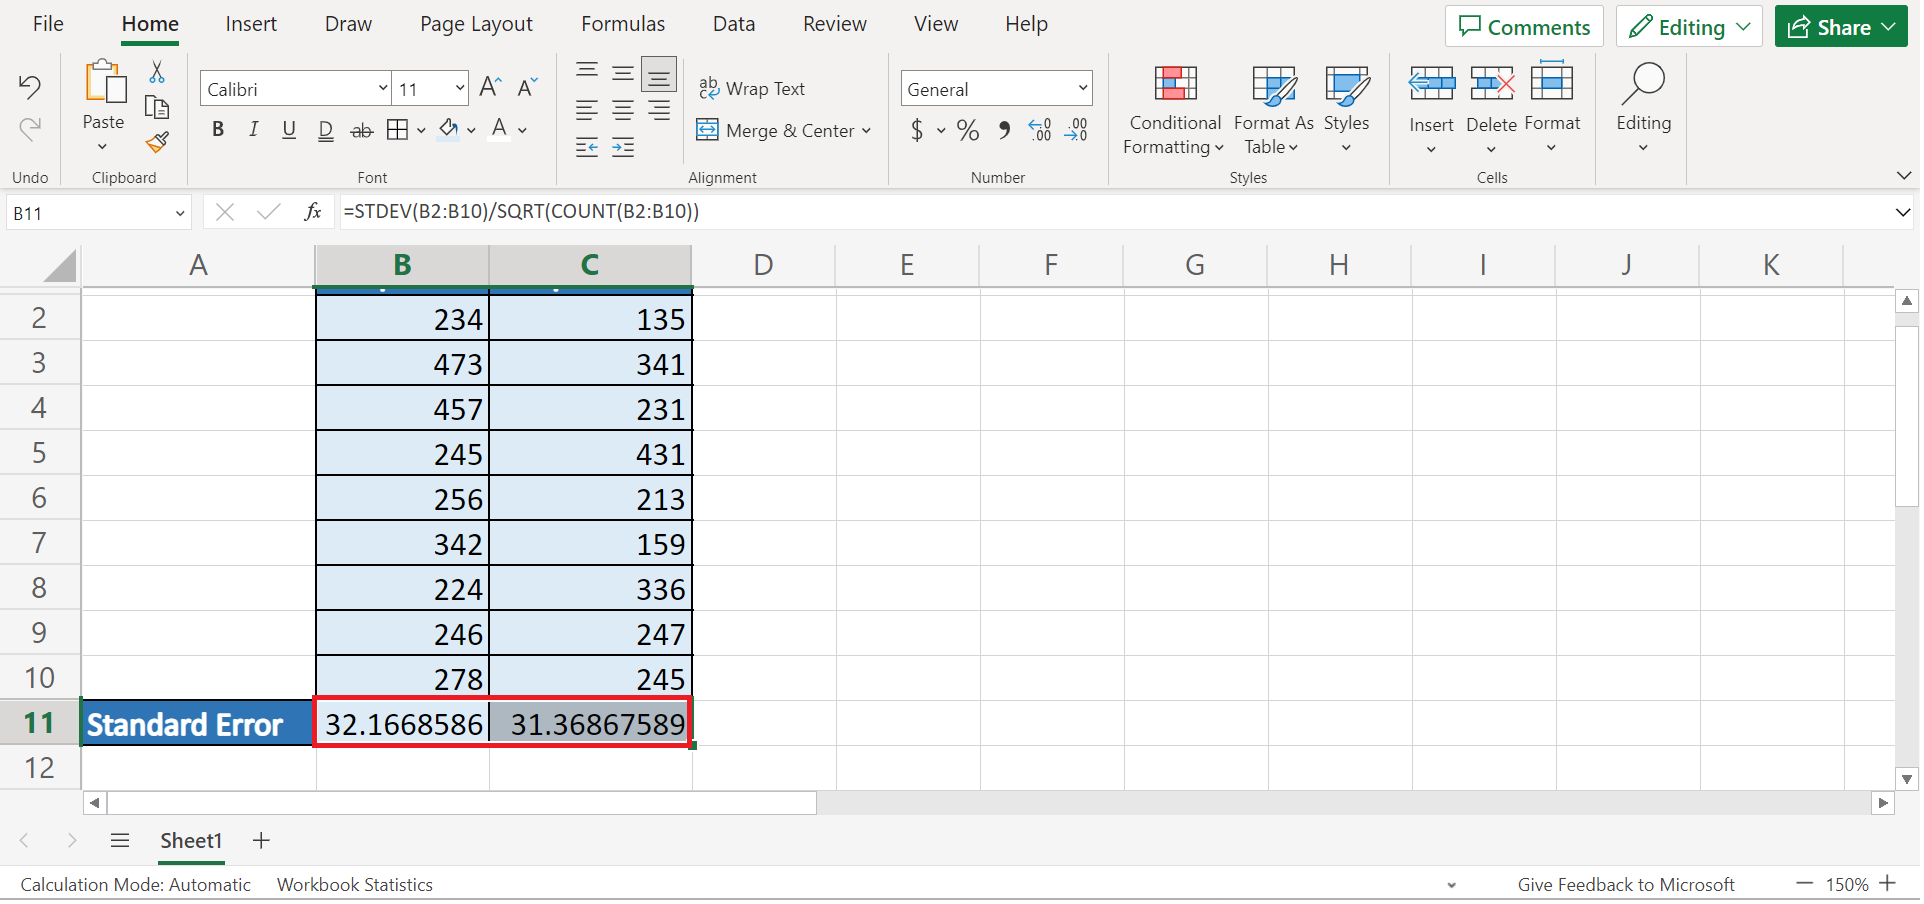Screen dimensions: 1924x904
Task: Open the General number format dropdown
Action: click(x=1082, y=89)
